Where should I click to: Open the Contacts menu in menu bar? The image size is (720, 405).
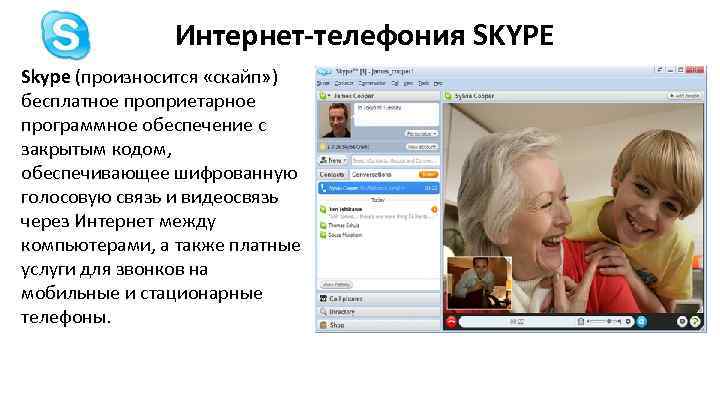coord(343,84)
